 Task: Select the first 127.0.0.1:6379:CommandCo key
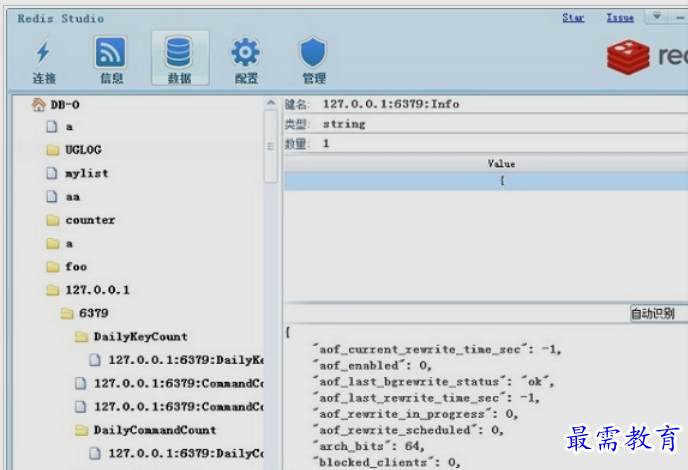click(x=179, y=384)
